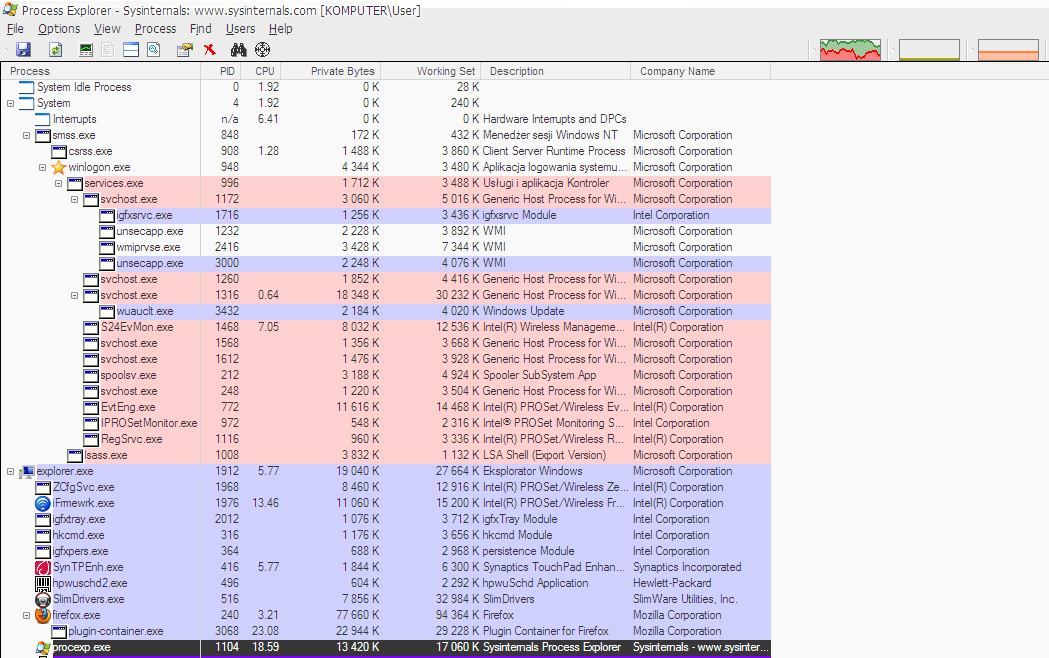Open the Help menu

(x=280, y=29)
